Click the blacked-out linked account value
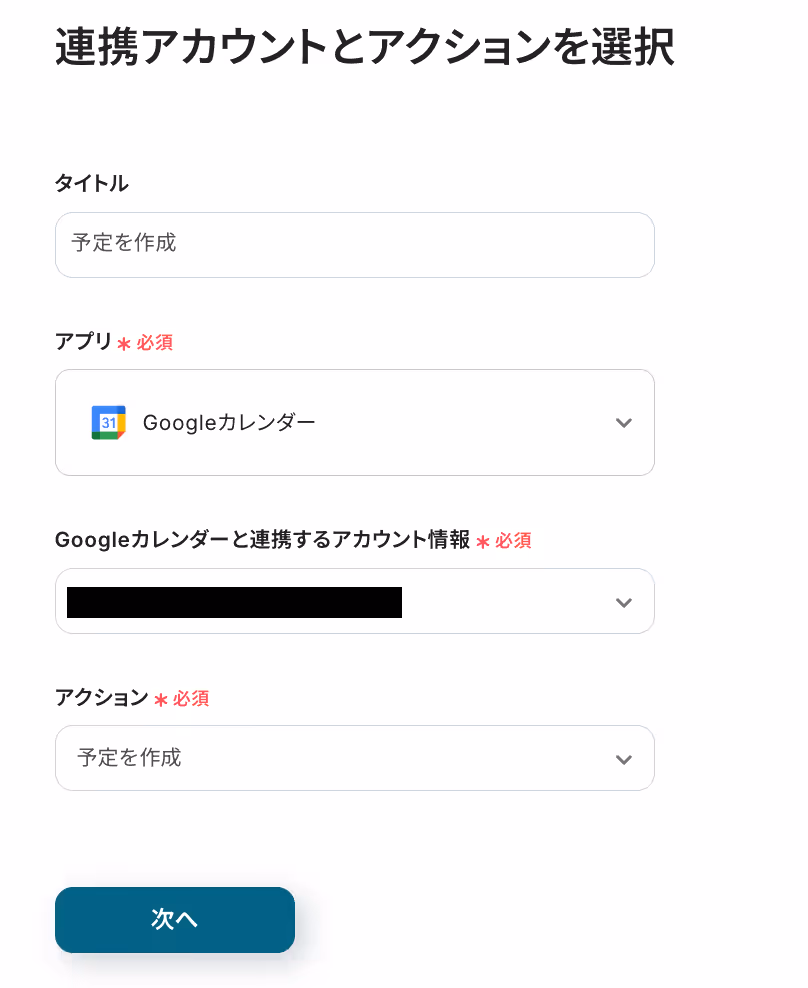Screen dimensions: 808x988 (x=234, y=602)
